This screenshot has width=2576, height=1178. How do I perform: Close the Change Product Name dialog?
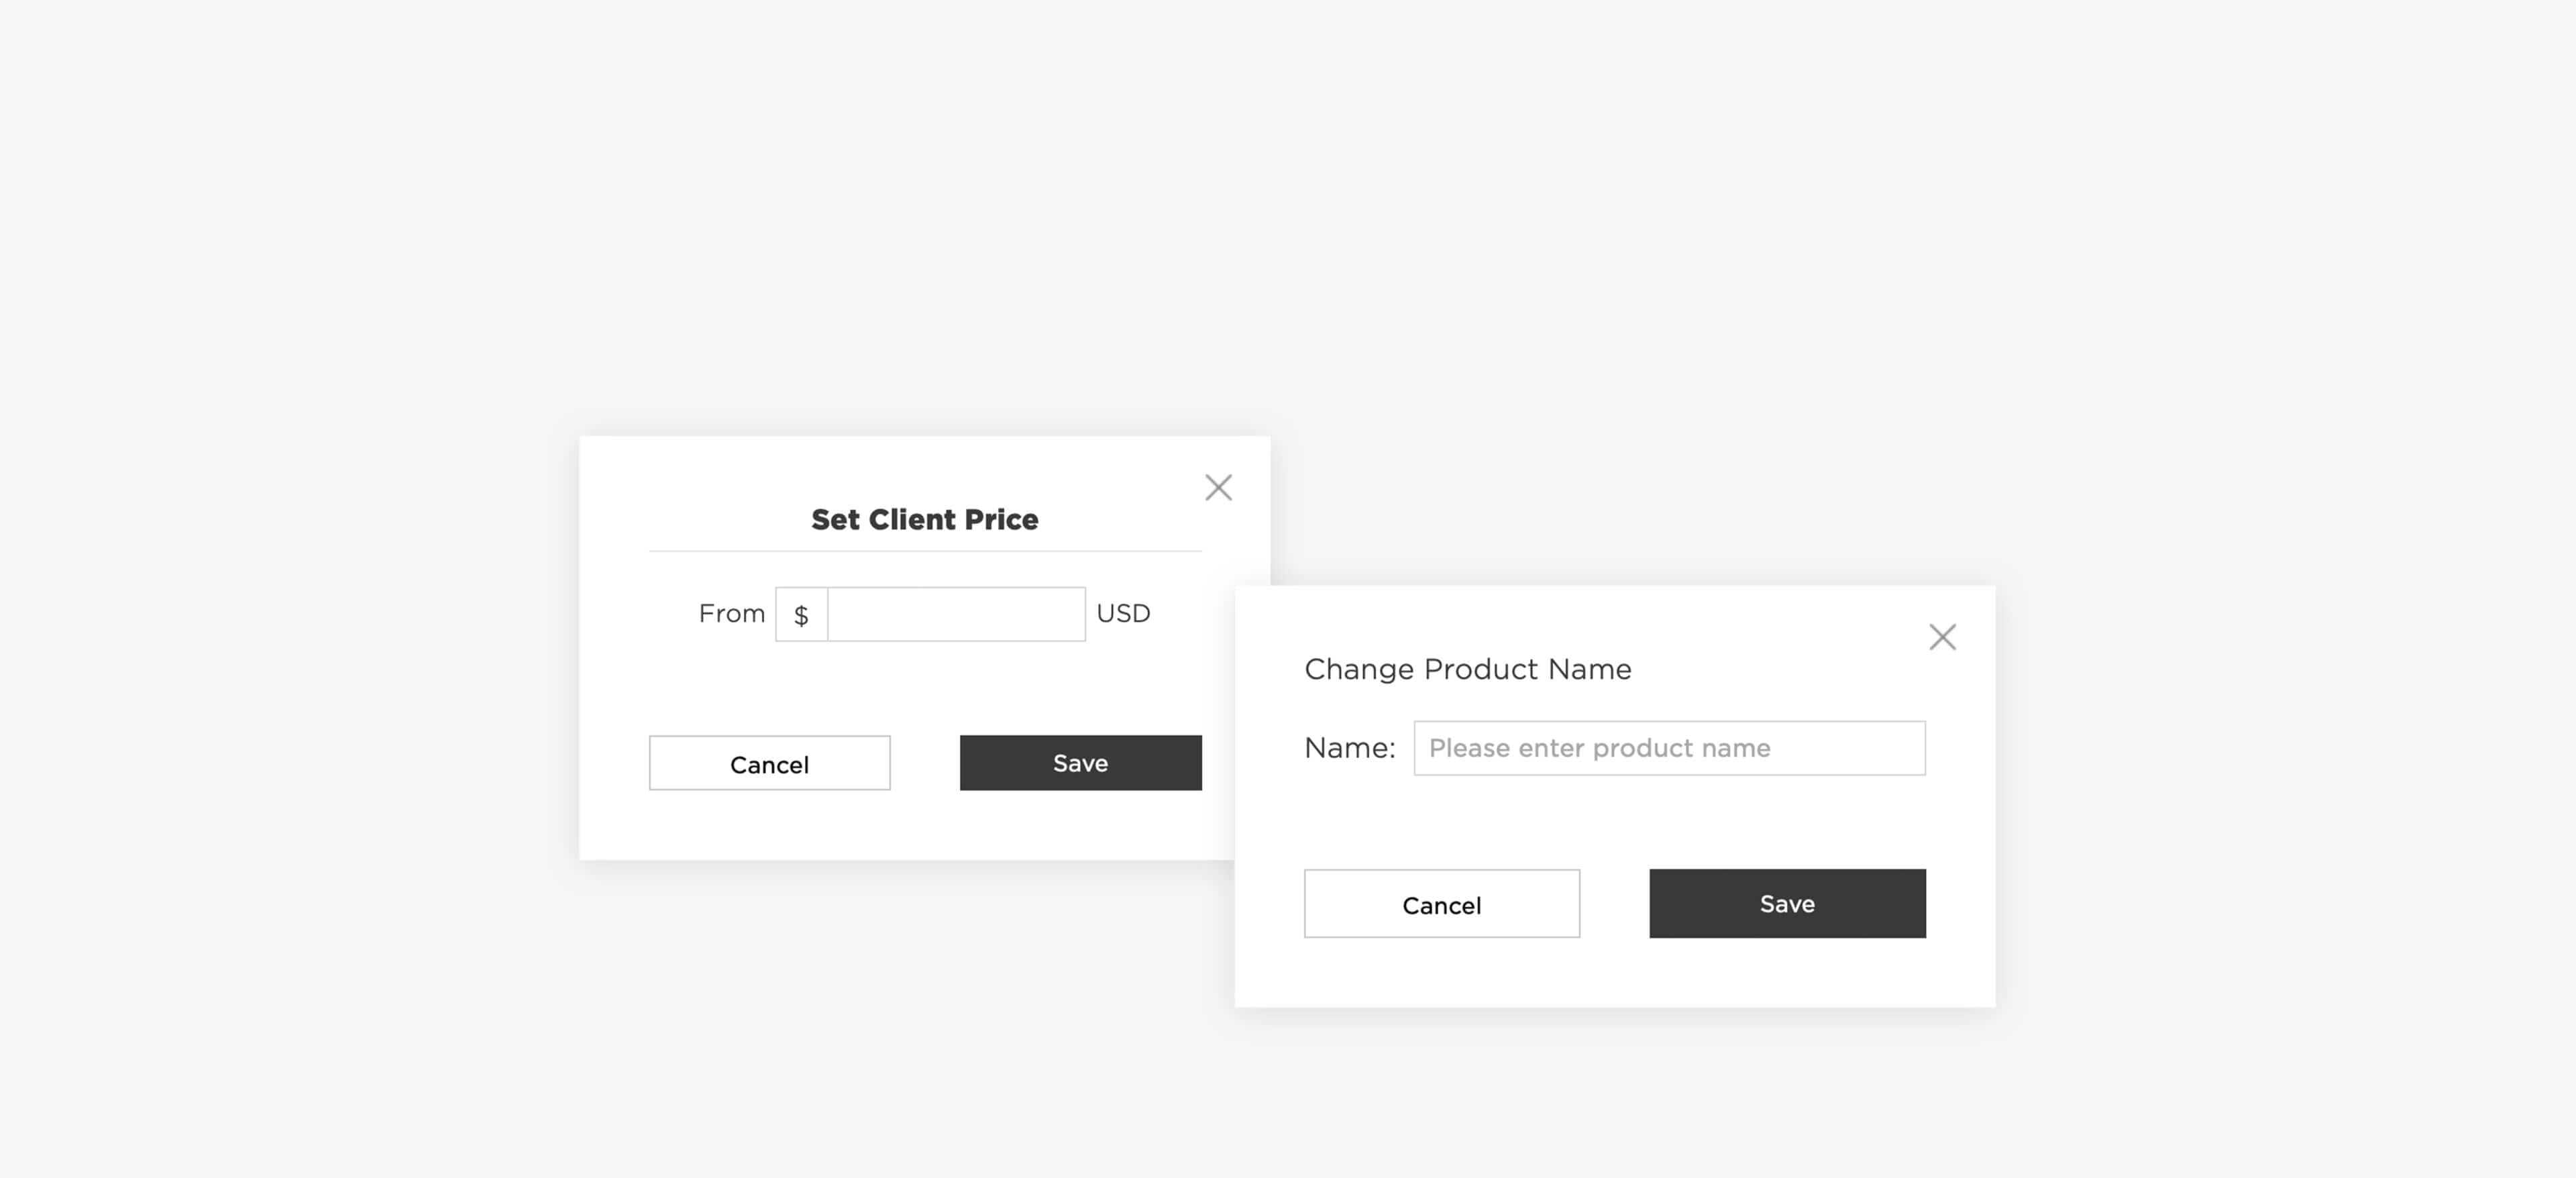(1942, 636)
